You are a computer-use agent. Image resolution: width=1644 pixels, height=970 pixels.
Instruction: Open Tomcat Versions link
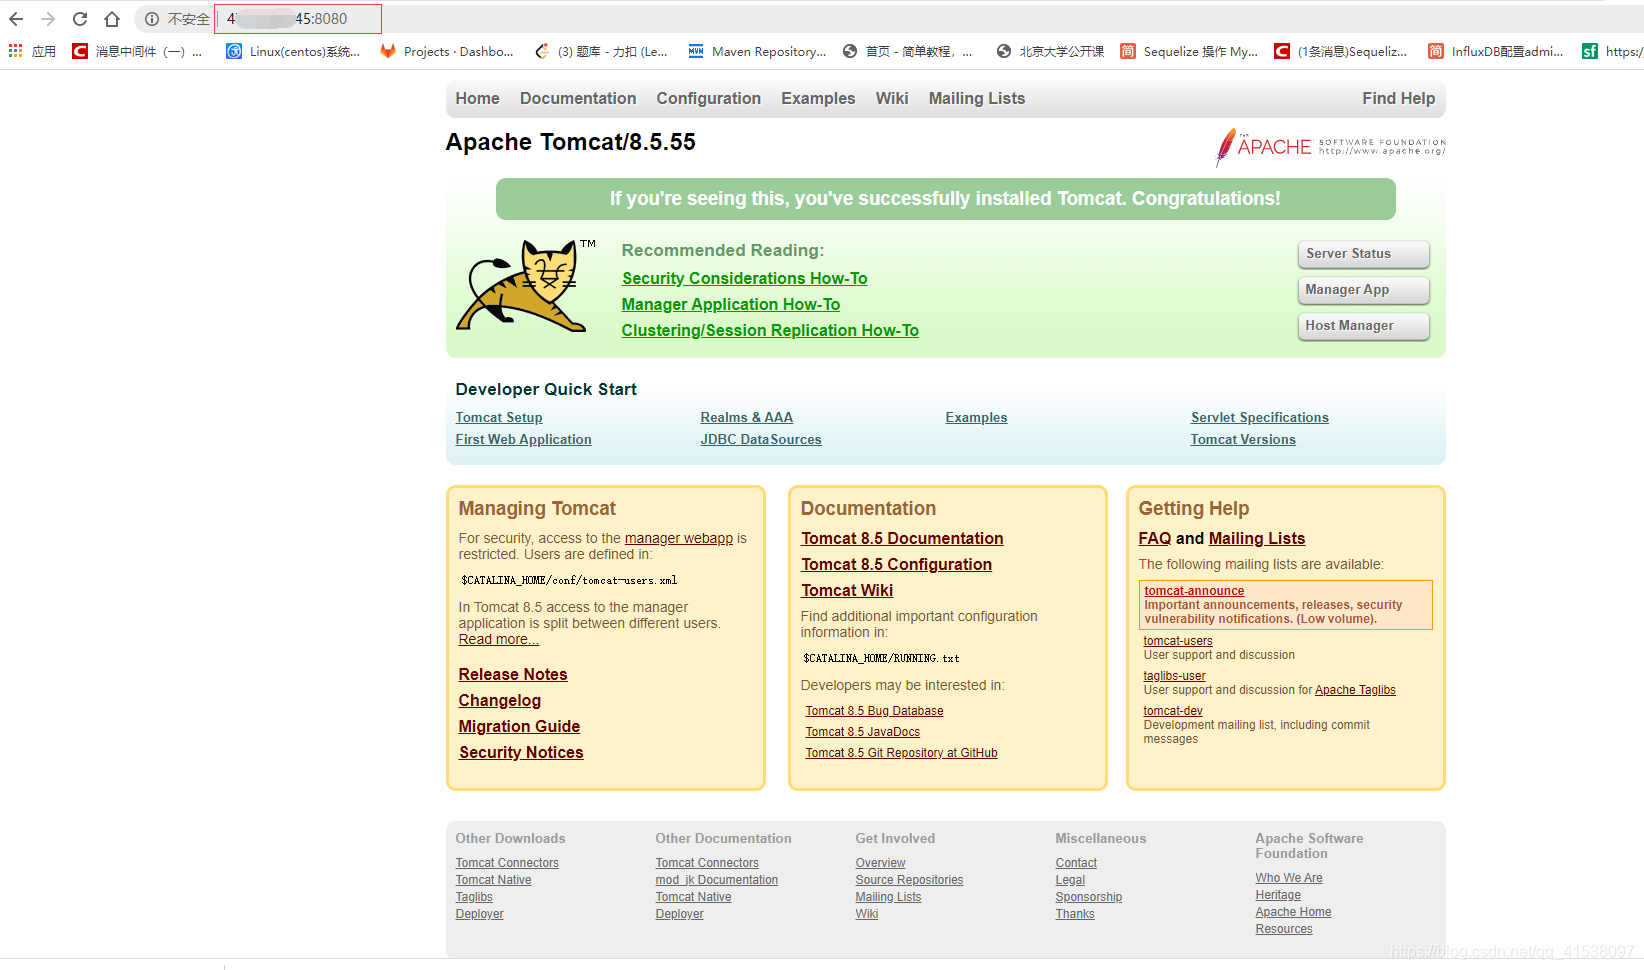[x=1242, y=439]
